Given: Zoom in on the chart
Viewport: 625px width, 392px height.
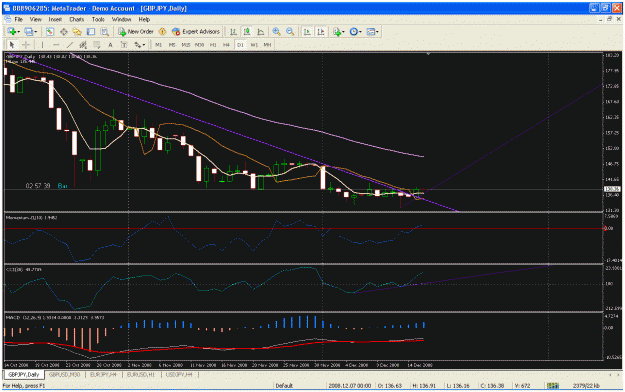Looking at the screenshot, I should (276, 32).
